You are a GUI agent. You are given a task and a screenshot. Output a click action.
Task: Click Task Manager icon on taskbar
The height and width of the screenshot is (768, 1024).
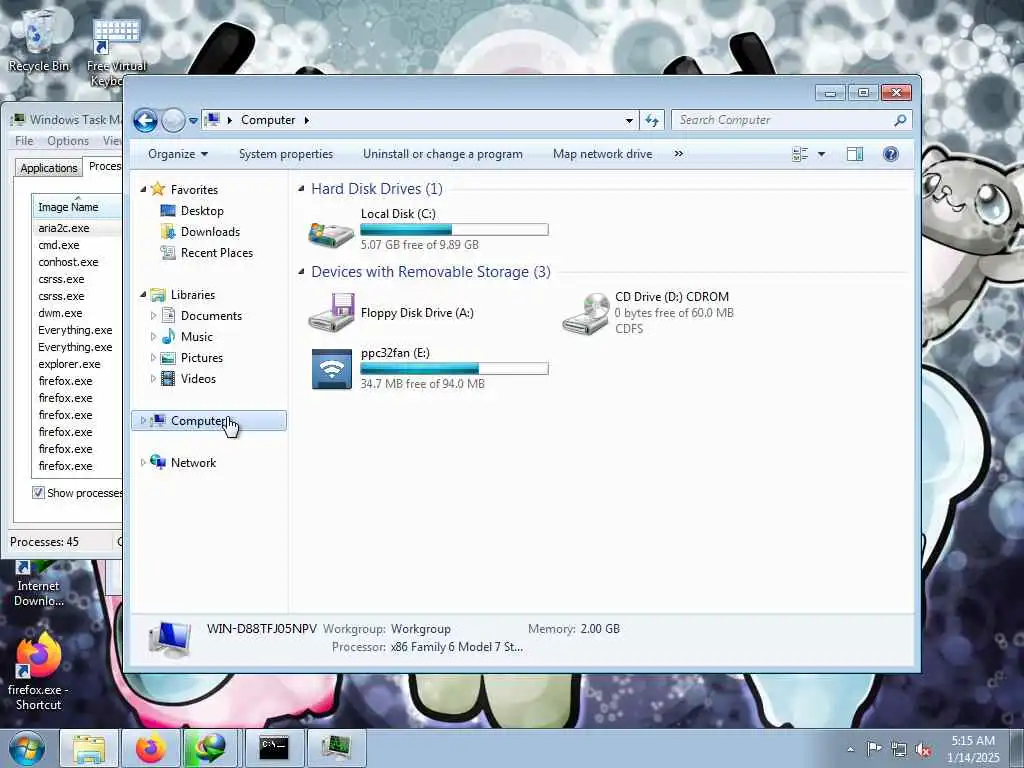click(x=336, y=748)
